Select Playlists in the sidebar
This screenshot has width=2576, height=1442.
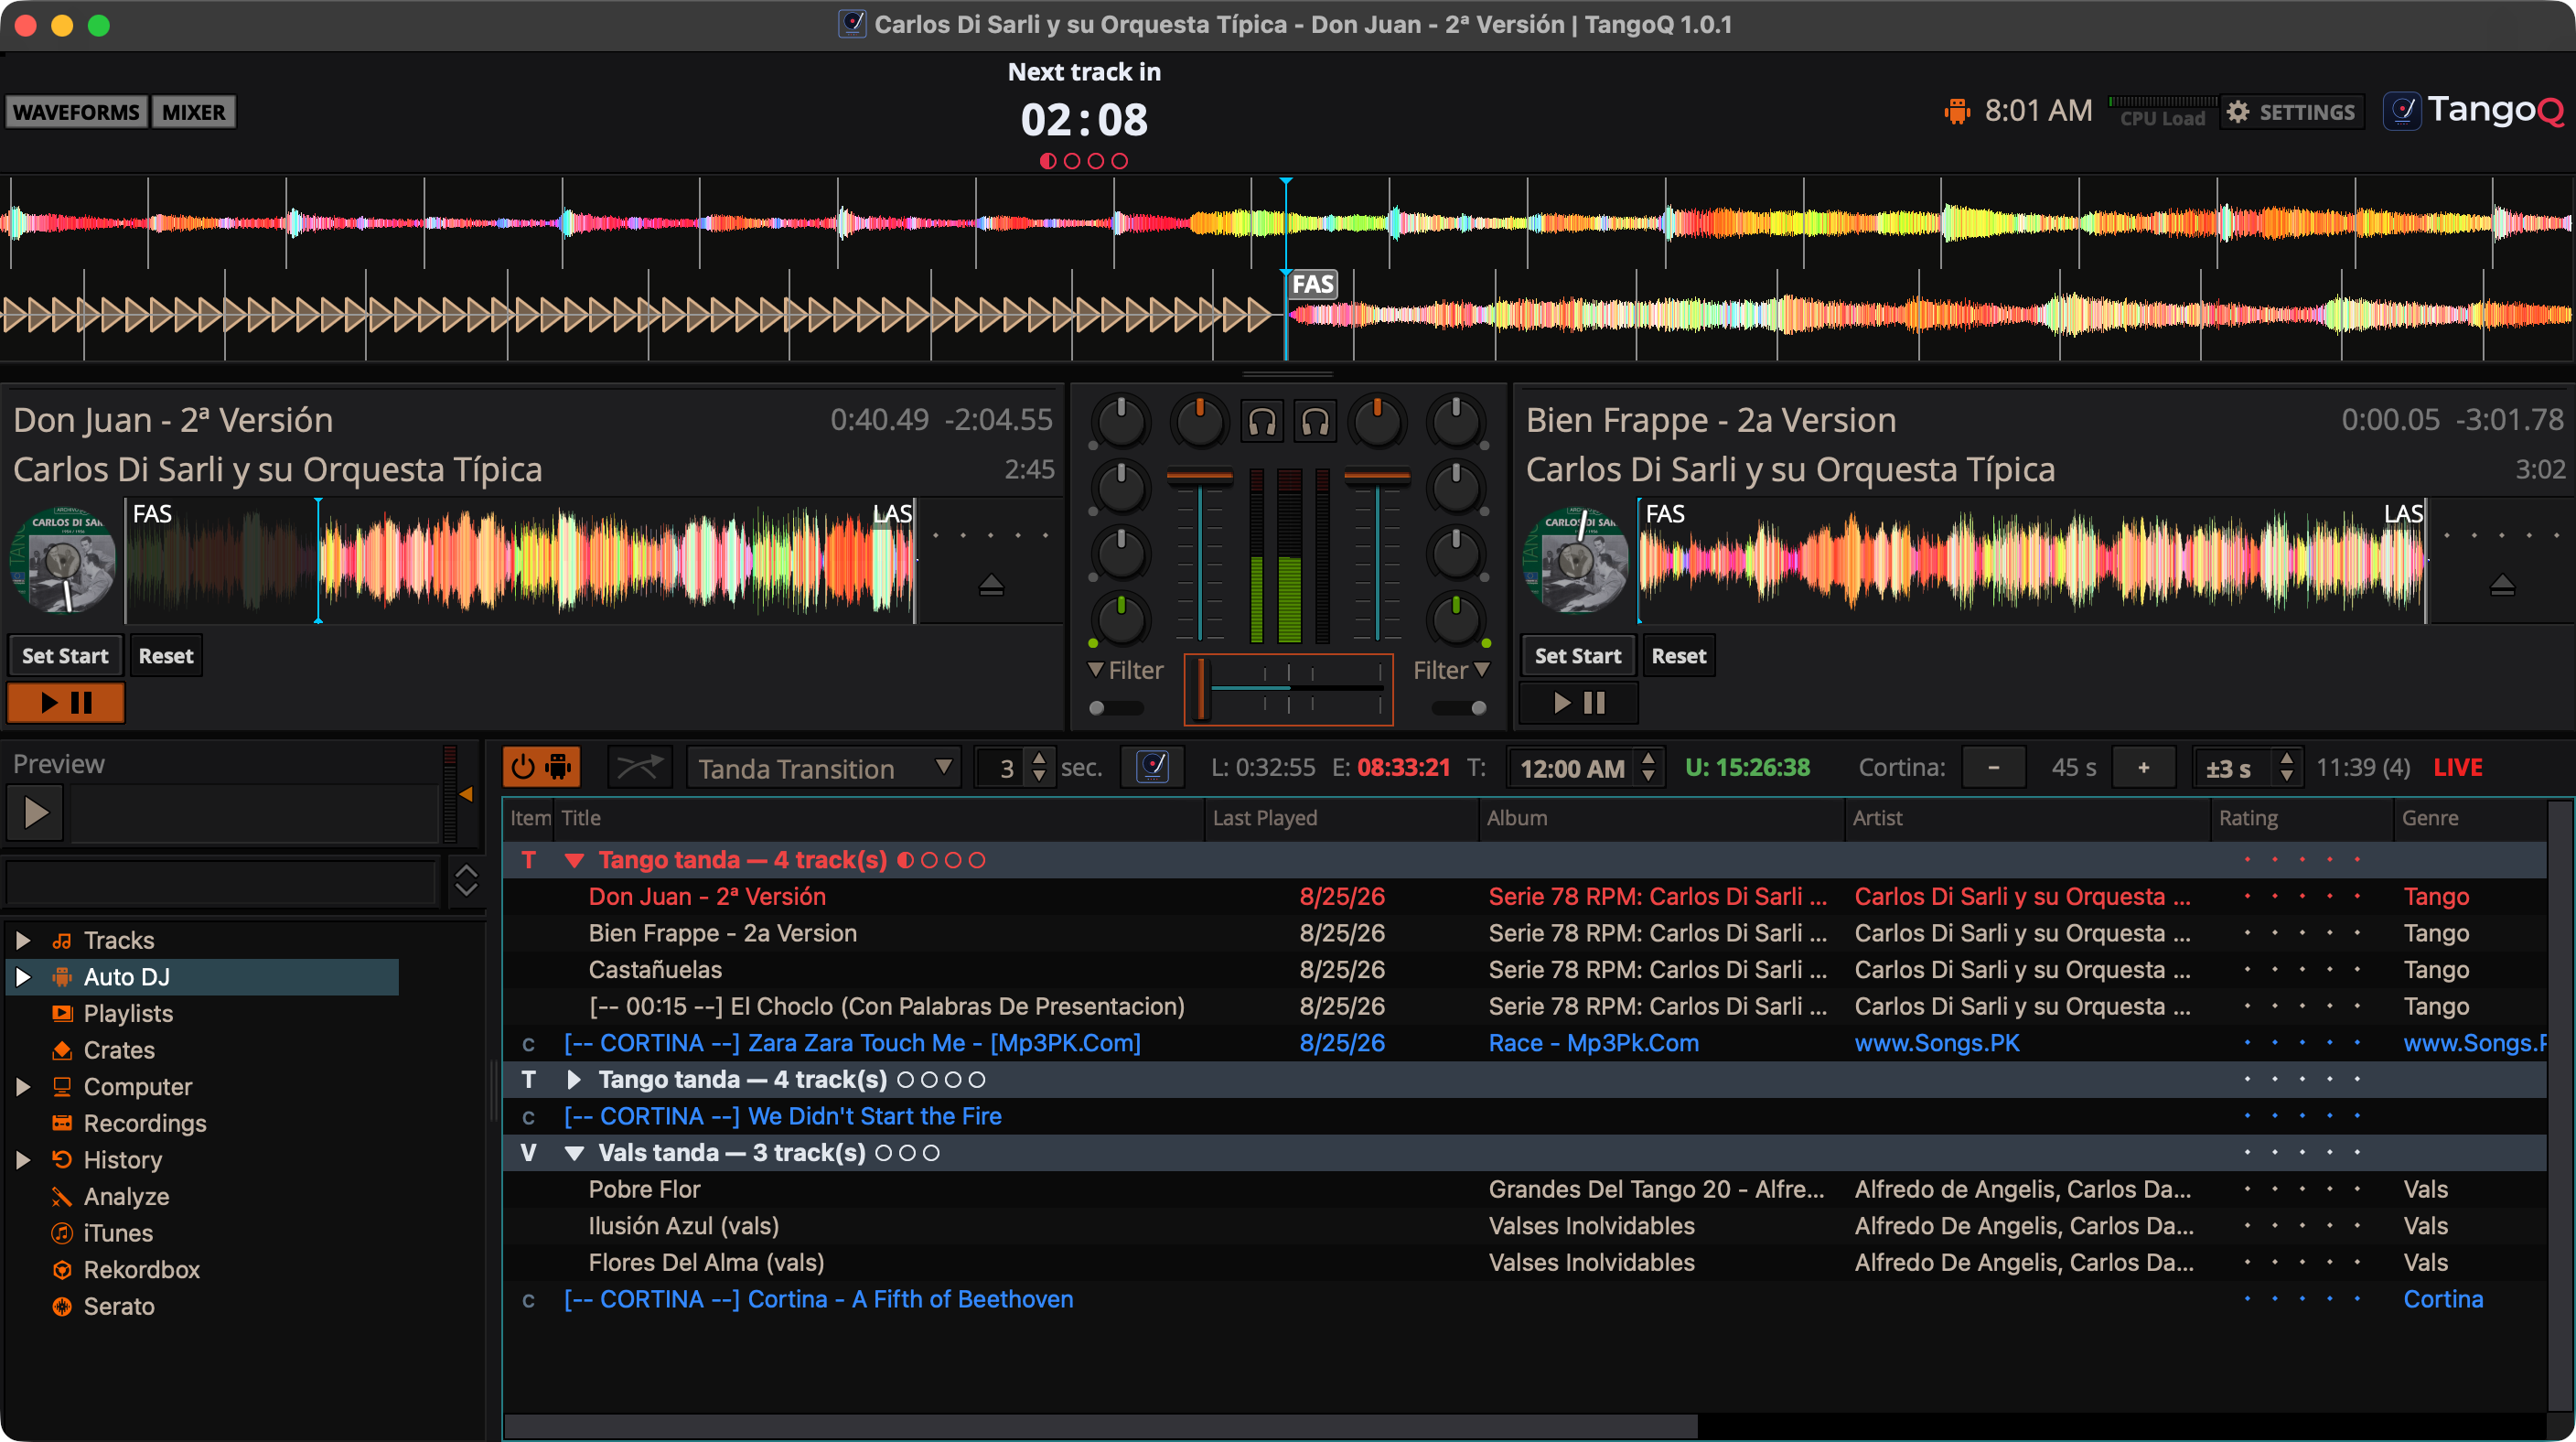tap(128, 1013)
